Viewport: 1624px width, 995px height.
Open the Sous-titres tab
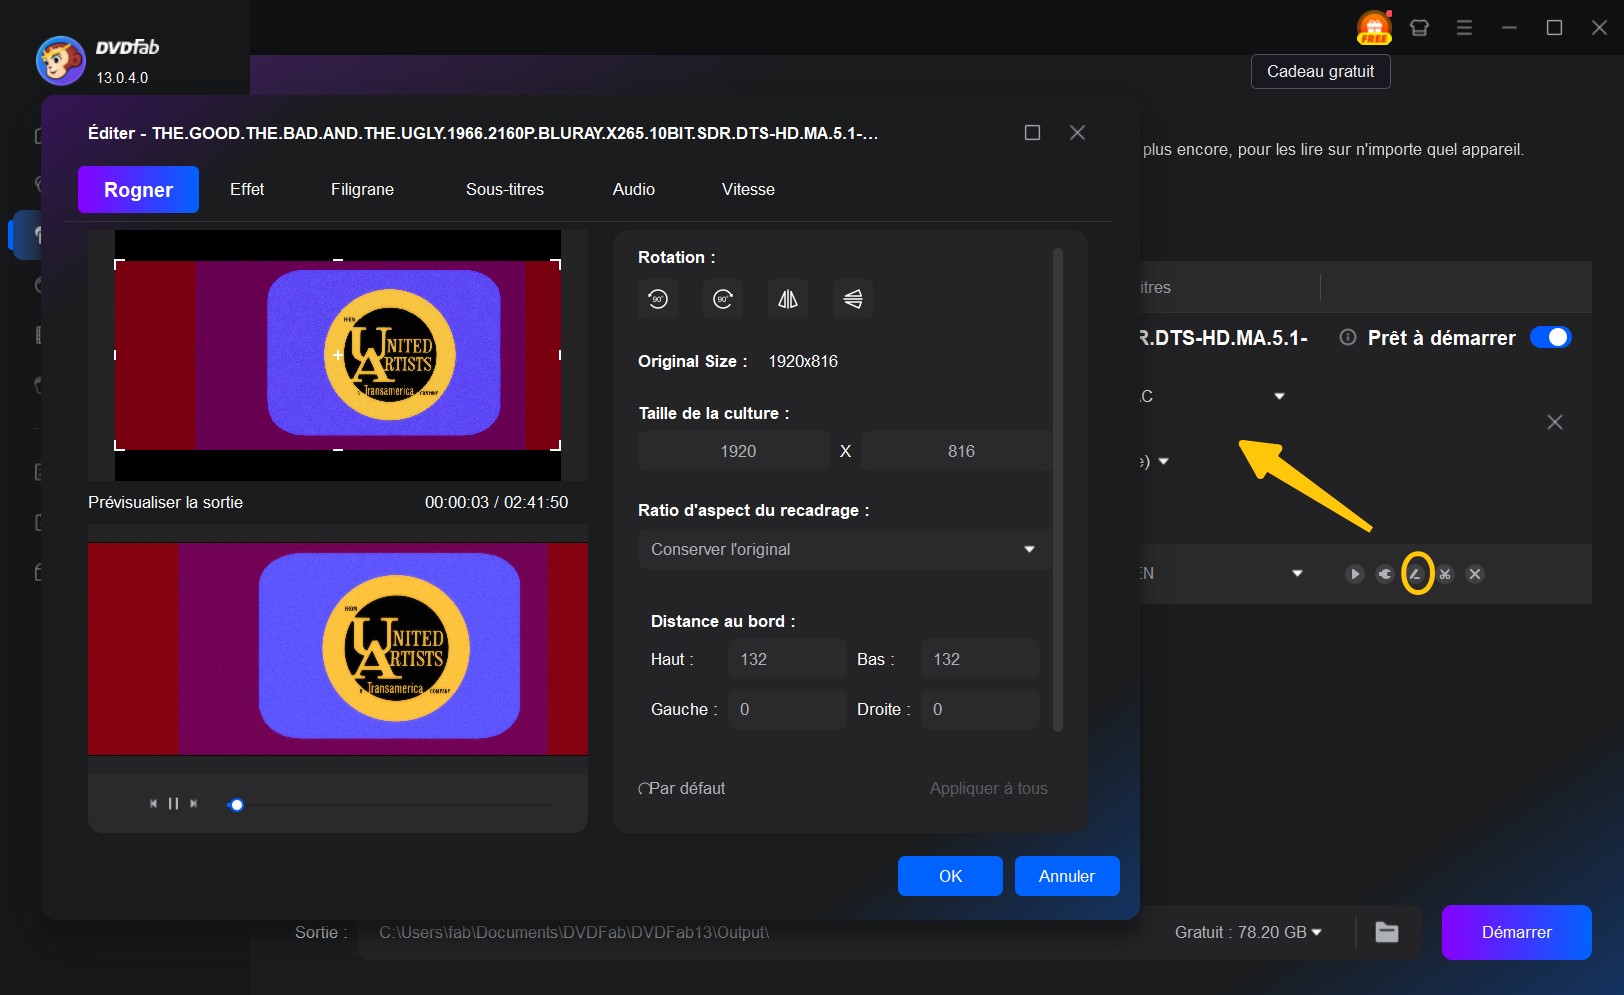click(x=505, y=189)
